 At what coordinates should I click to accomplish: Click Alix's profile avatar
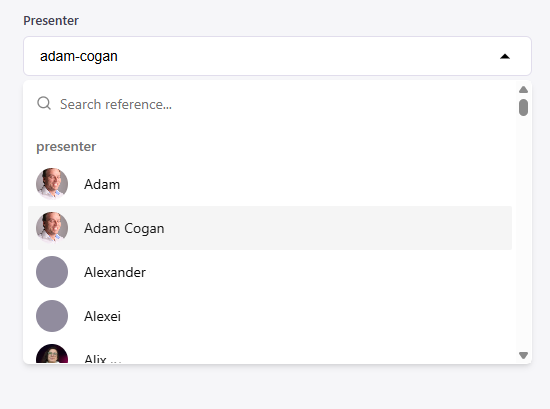[x=52, y=354]
